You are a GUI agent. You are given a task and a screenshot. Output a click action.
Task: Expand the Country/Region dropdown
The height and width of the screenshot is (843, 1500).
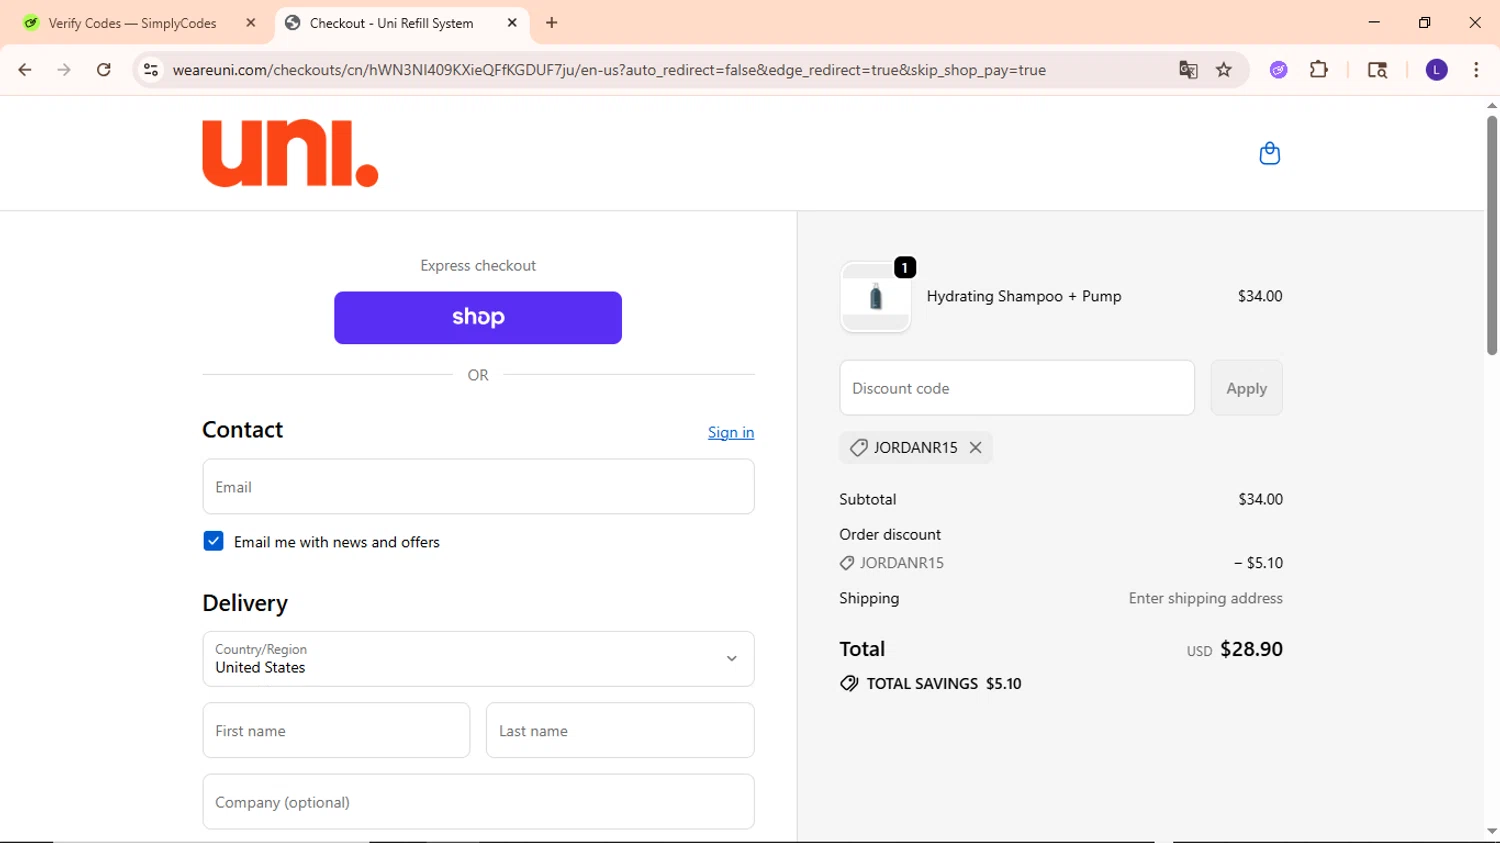(478, 659)
